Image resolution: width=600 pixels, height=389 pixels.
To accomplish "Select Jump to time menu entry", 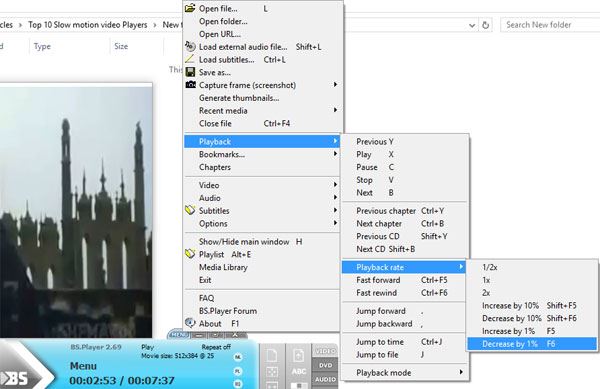I will pos(404,342).
